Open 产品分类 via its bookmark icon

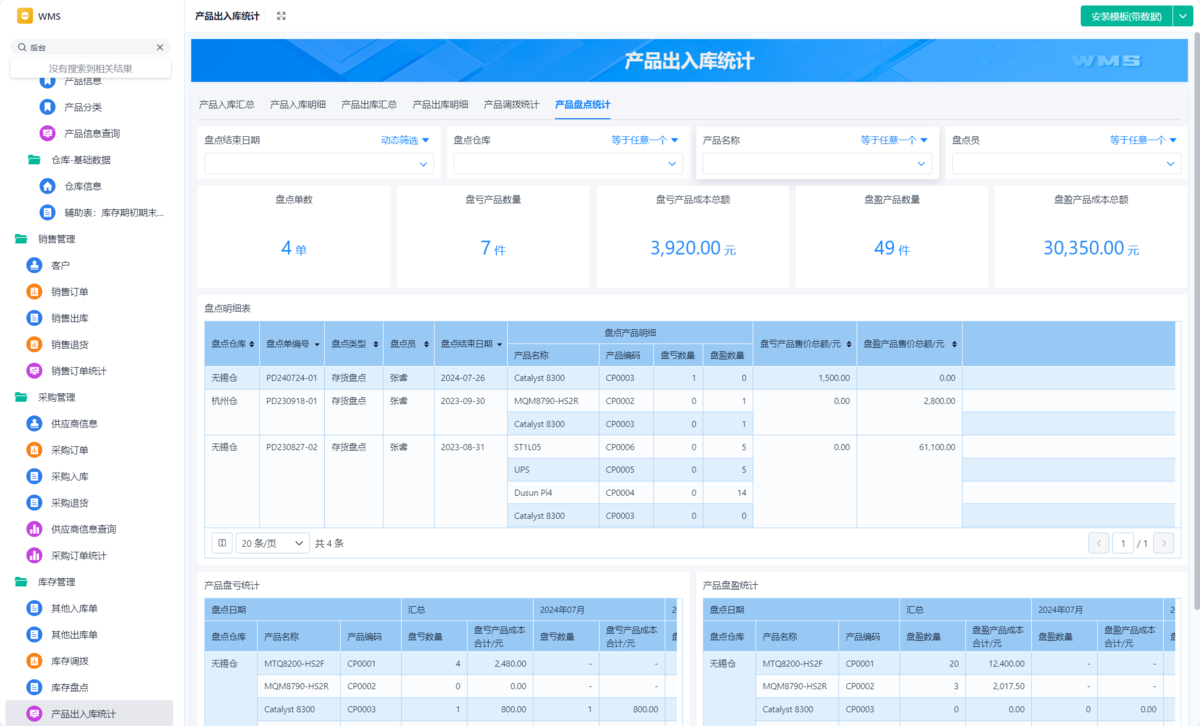coord(47,107)
